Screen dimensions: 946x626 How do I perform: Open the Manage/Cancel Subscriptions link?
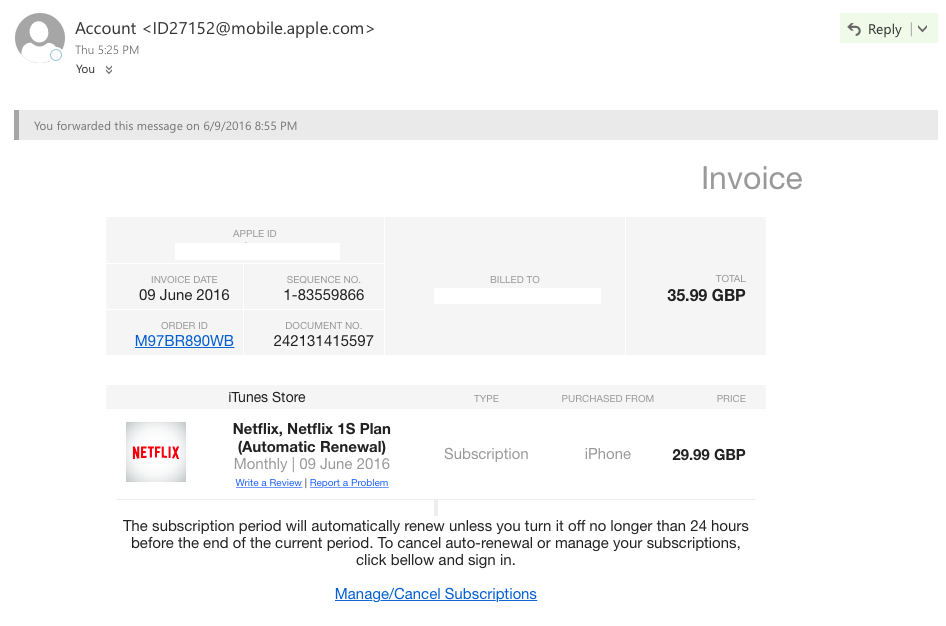[436, 594]
